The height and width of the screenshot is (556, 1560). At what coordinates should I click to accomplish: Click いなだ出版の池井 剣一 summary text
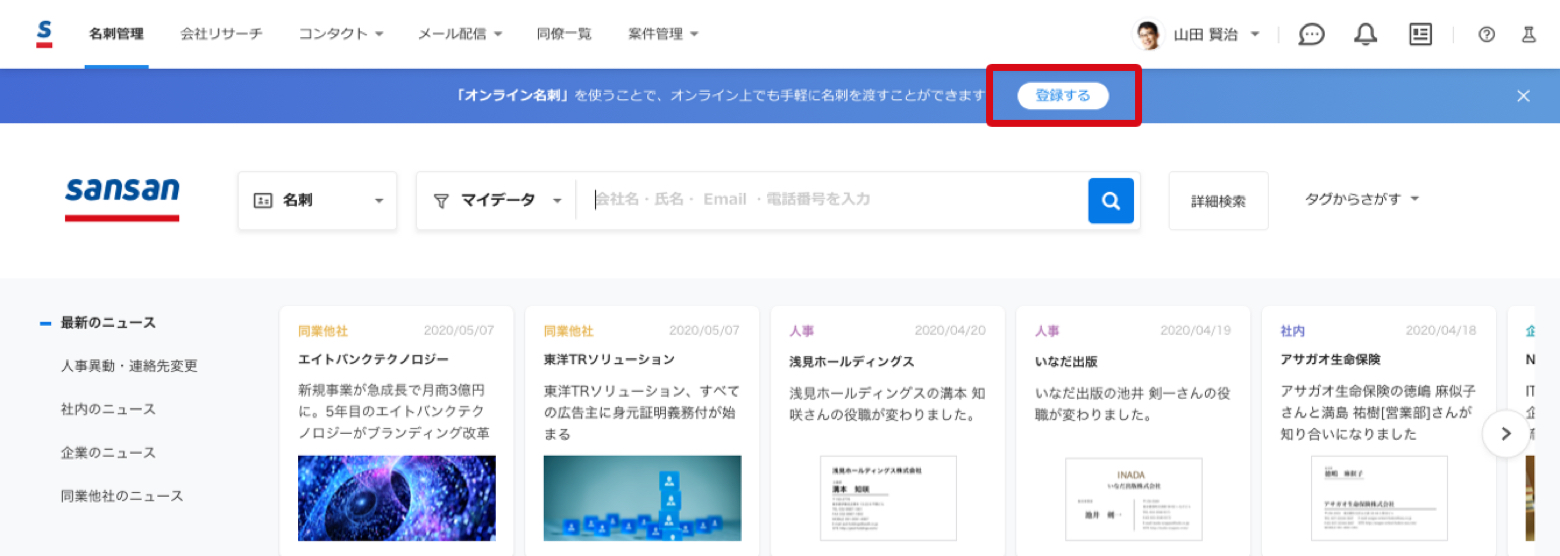click(1133, 402)
